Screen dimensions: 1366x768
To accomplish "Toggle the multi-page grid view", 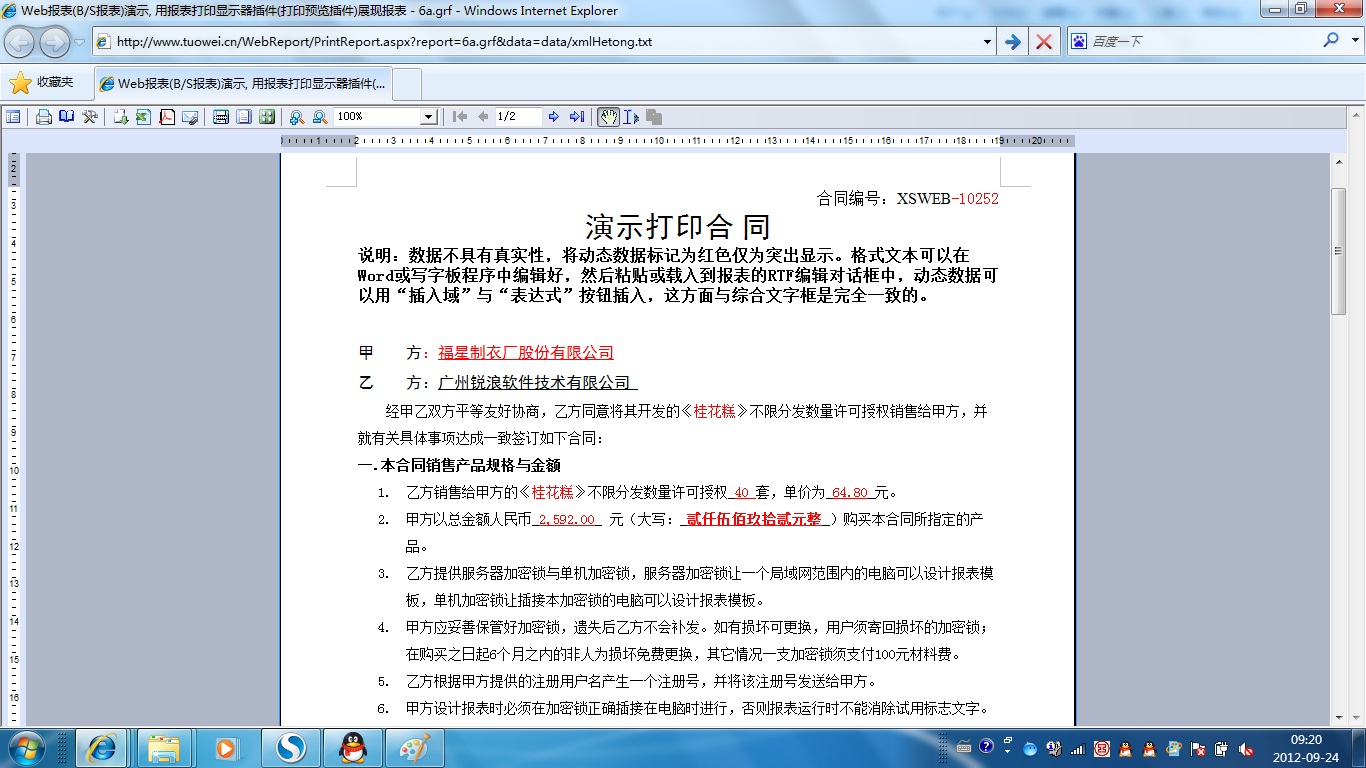I will tap(267, 117).
